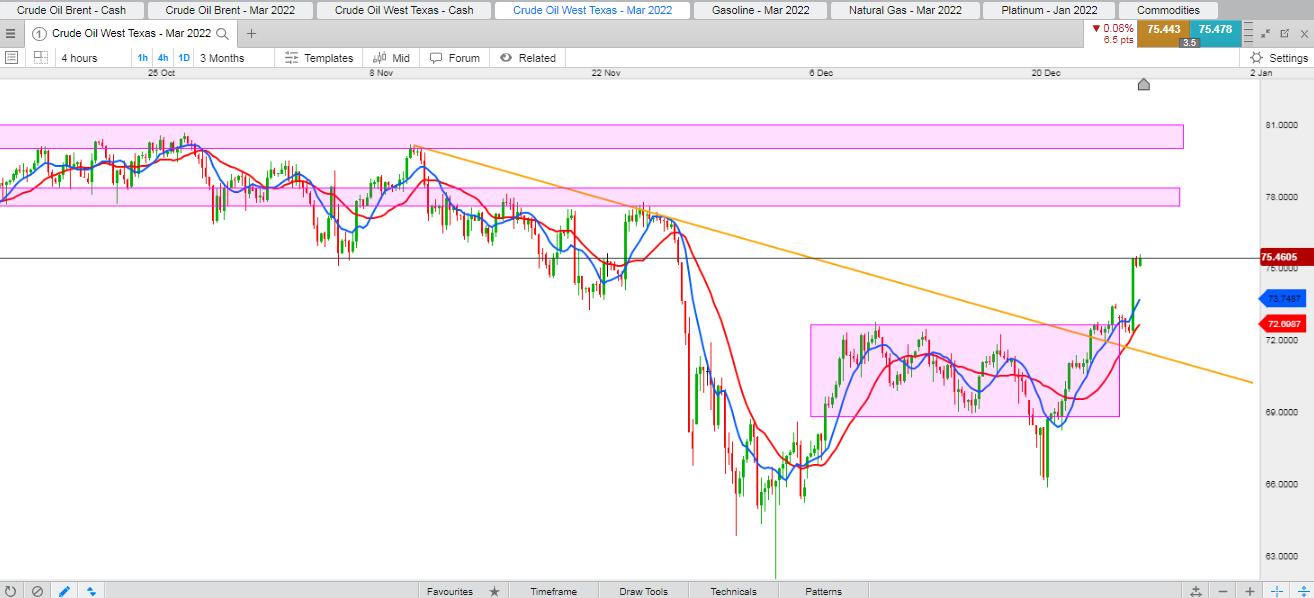This screenshot has height=598, width=1314.
Task: Click the drag handle next to the buy price
Action: (x=1247, y=33)
